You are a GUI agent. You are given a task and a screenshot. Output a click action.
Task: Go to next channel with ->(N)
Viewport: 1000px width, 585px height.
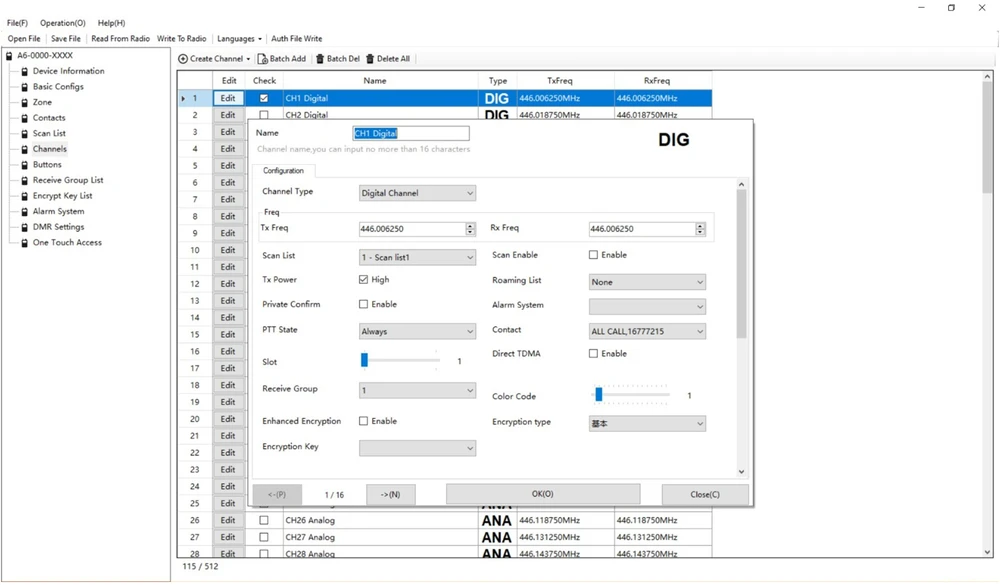pos(390,494)
